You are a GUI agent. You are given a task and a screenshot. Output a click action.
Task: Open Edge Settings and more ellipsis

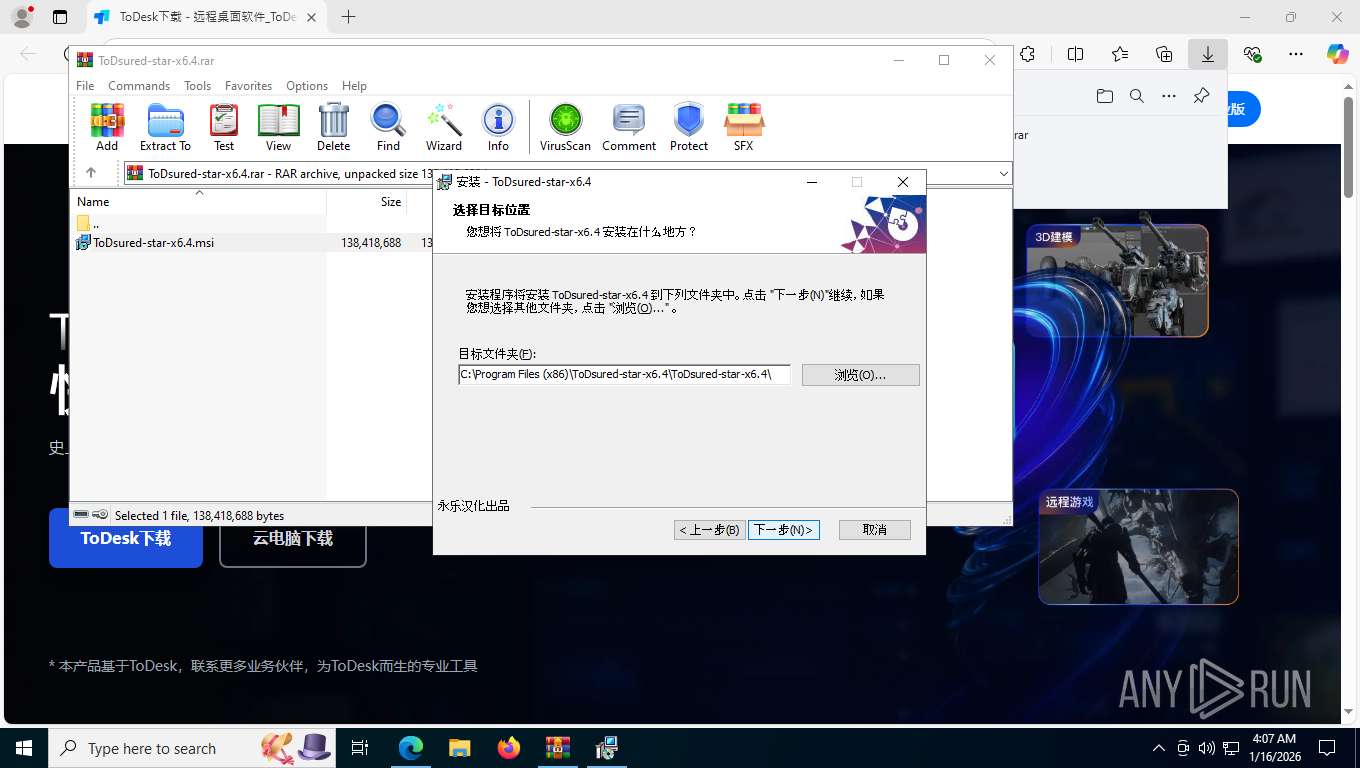(x=1296, y=54)
